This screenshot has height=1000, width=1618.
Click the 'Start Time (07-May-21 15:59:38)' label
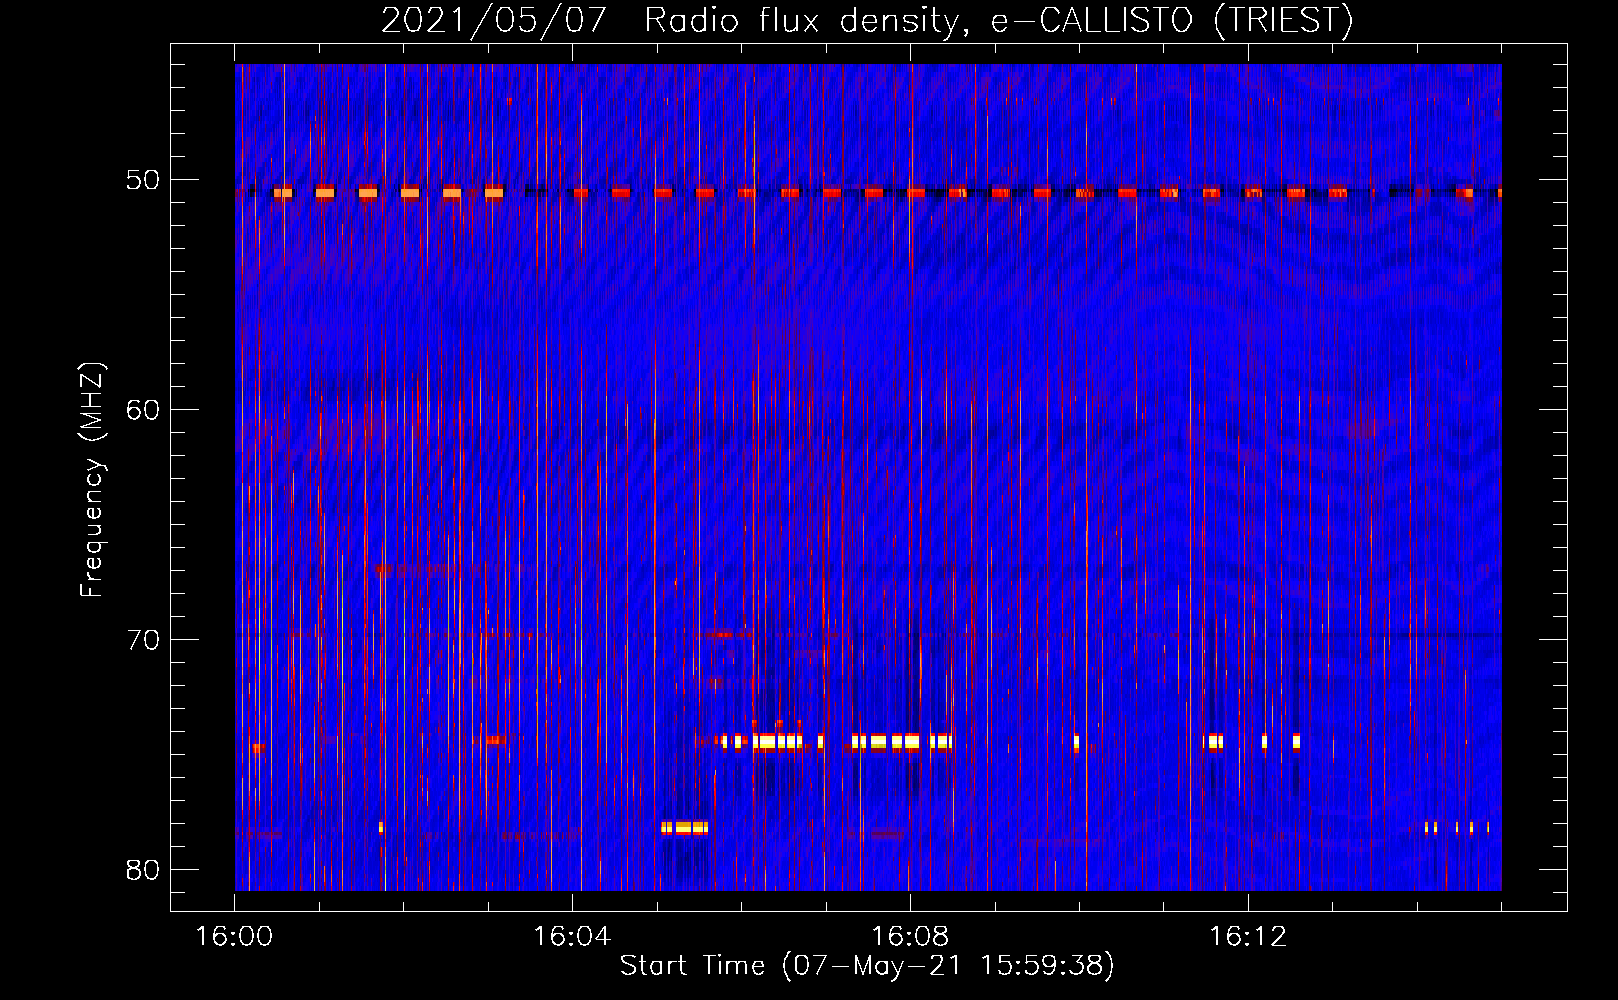click(867, 965)
